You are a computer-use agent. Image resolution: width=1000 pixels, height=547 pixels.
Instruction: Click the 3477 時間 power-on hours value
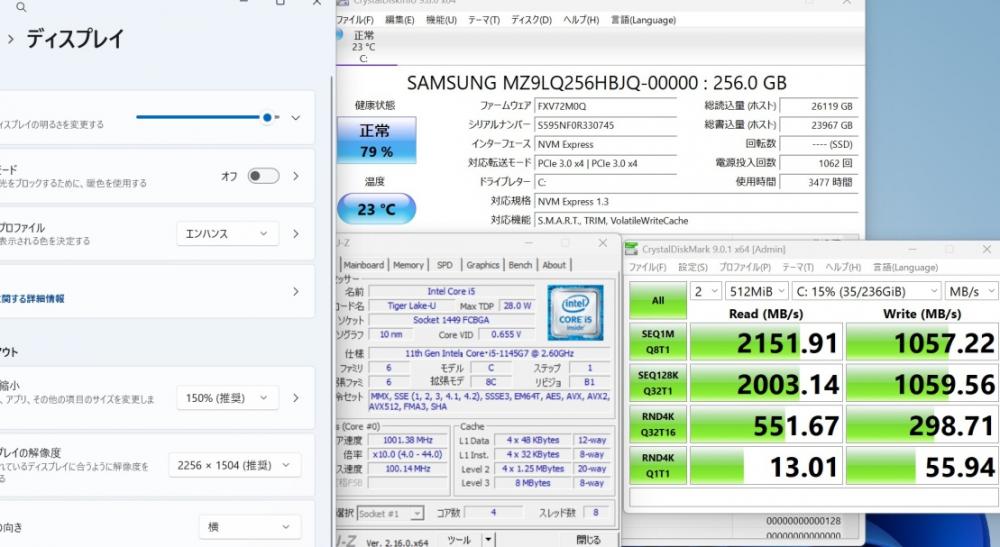click(818, 182)
